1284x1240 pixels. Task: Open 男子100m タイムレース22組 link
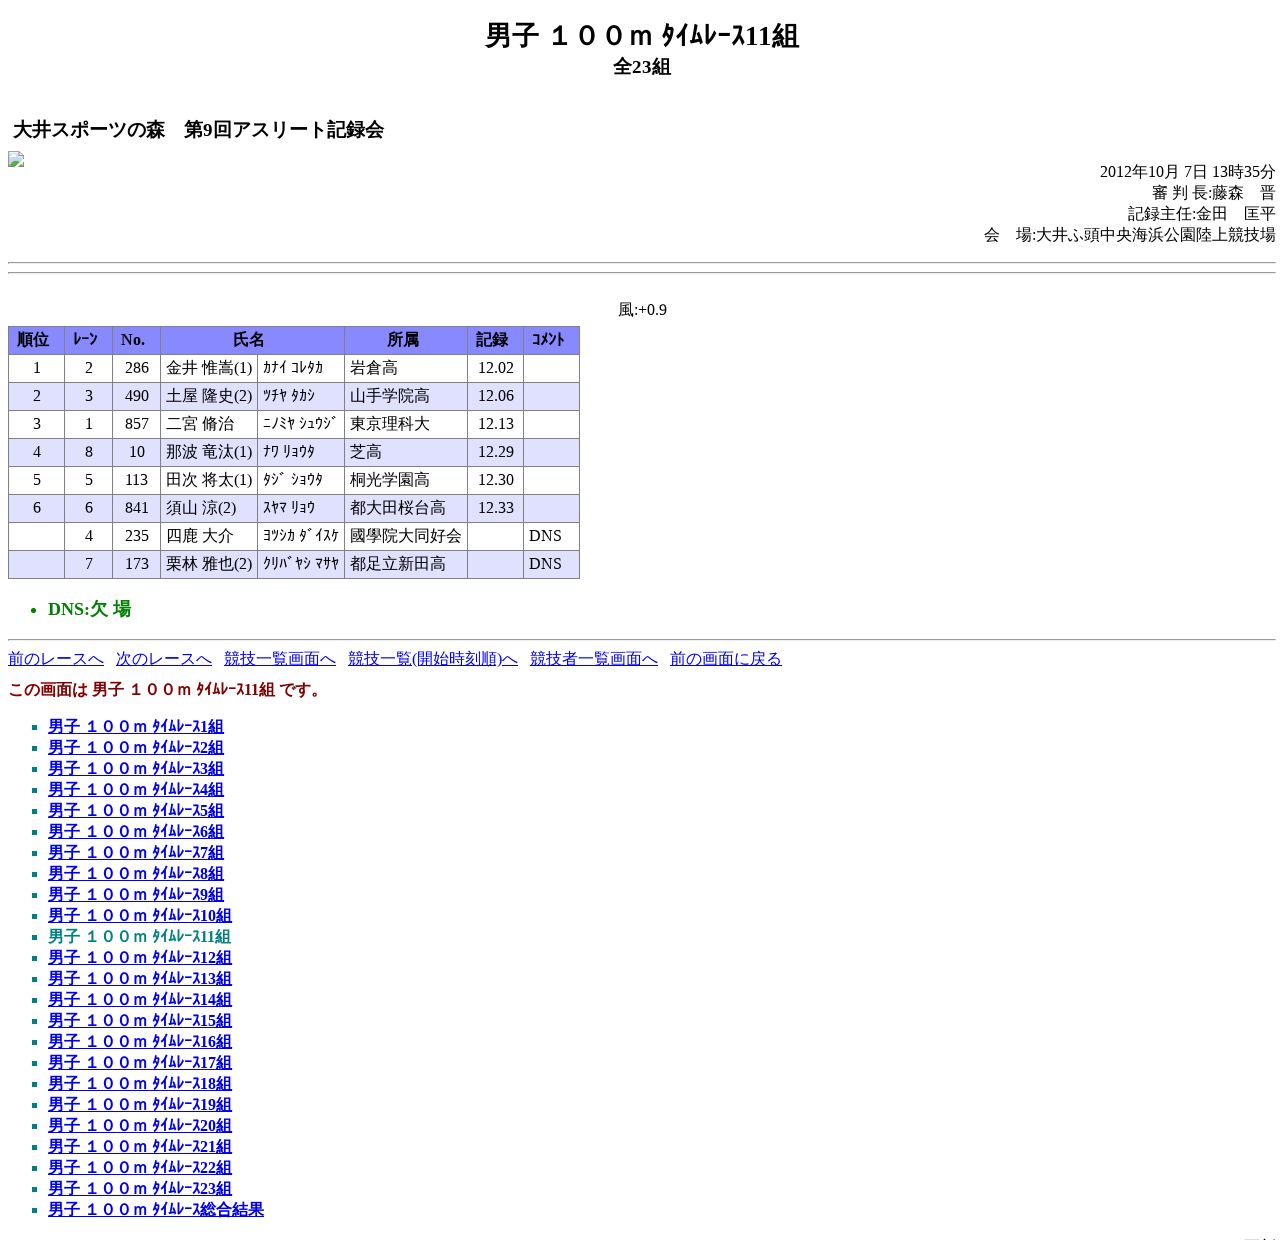(x=140, y=1168)
